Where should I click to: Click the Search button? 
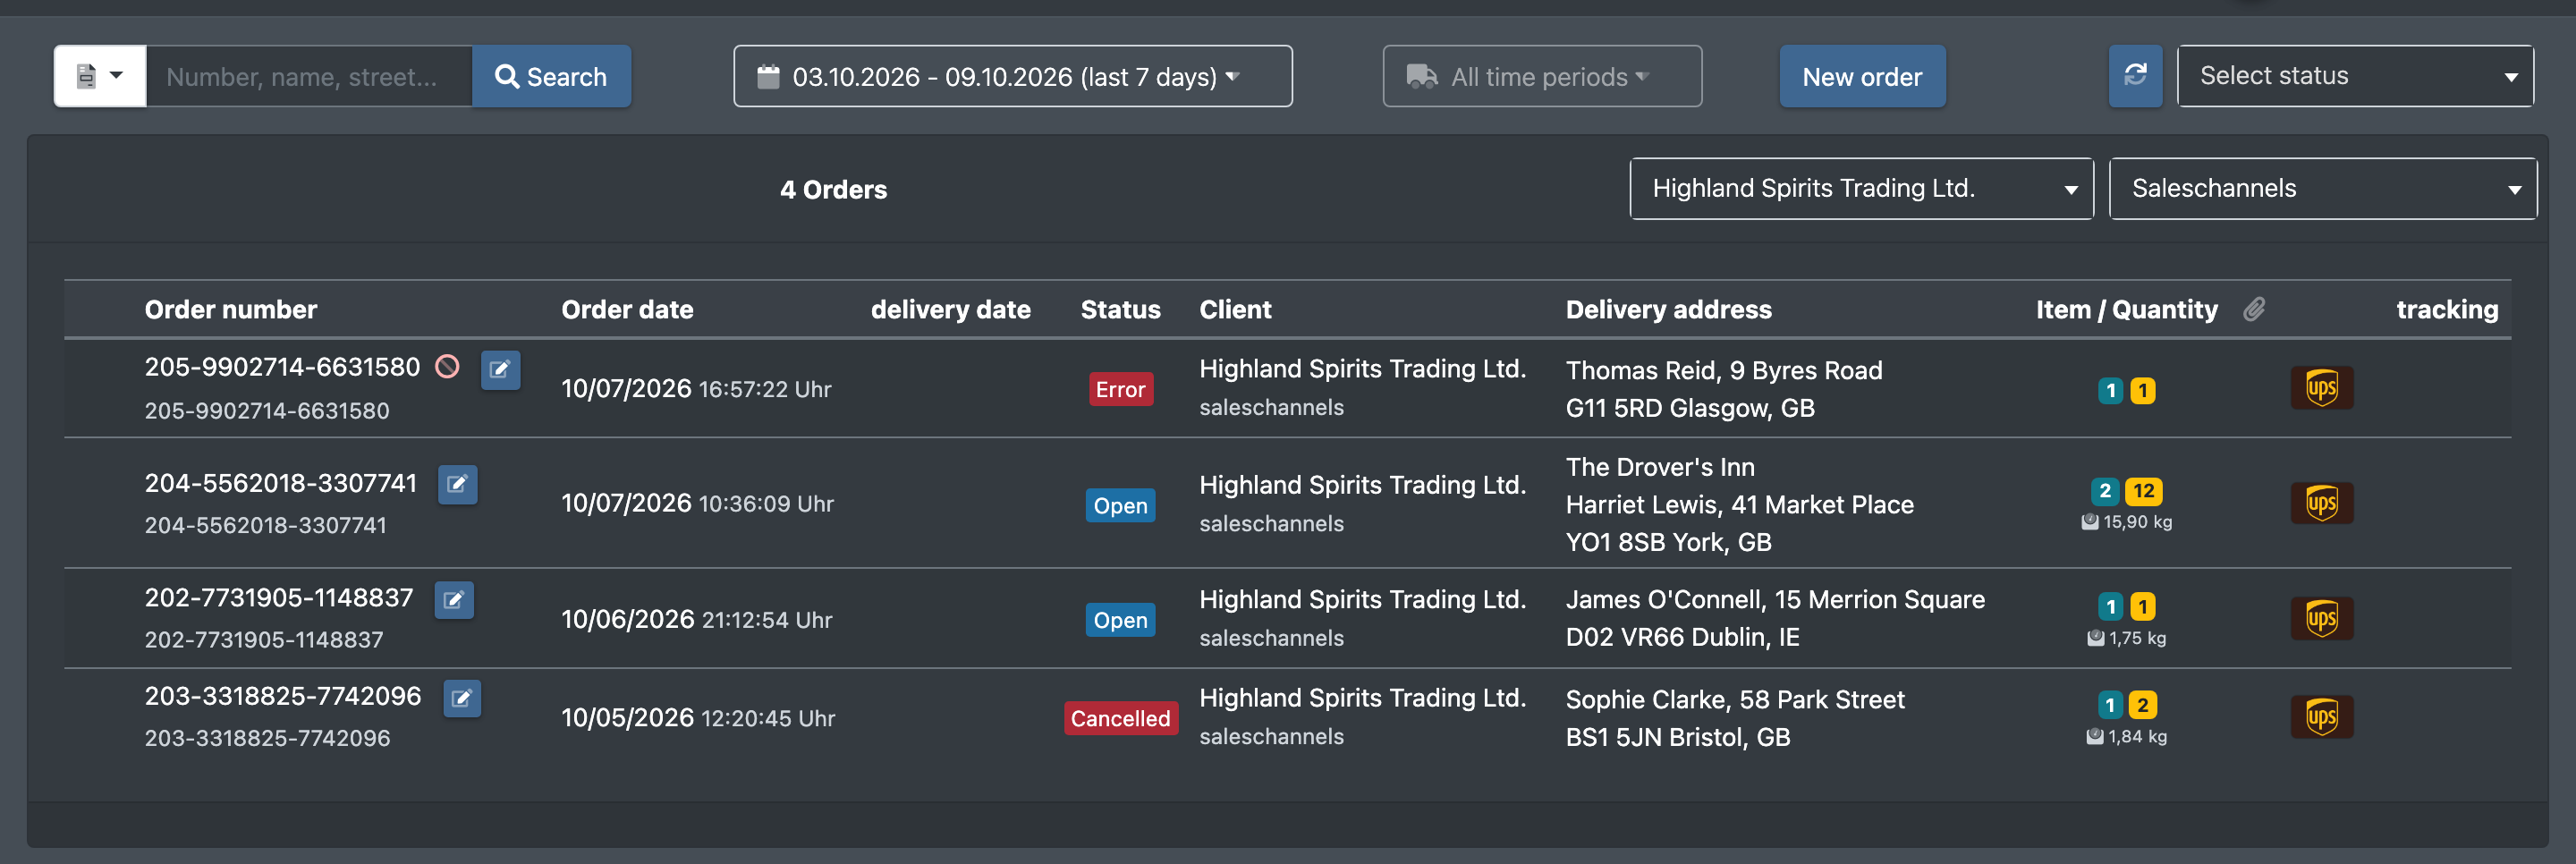[x=551, y=76]
